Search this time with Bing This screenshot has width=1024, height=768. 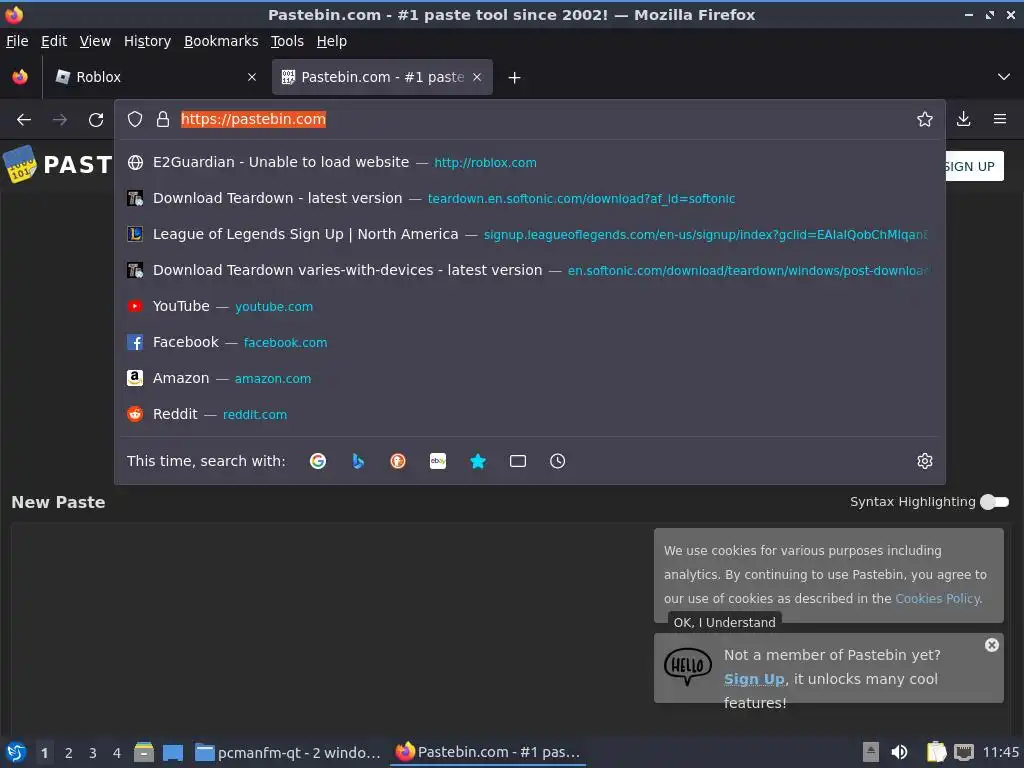pos(358,461)
